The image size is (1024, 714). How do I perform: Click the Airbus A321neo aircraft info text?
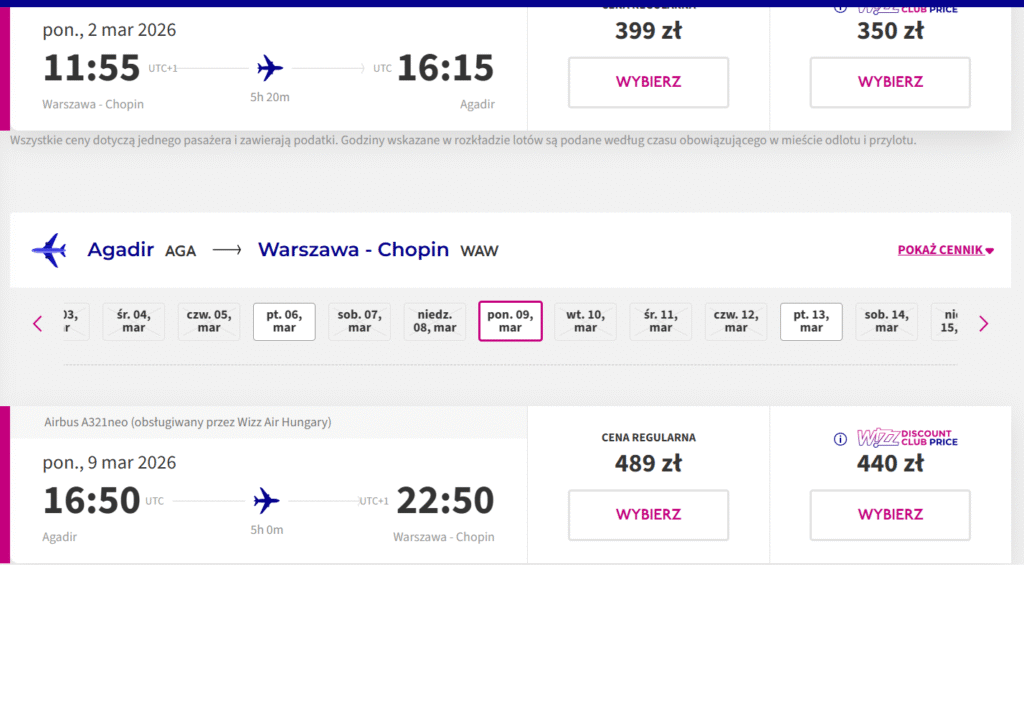click(x=187, y=422)
